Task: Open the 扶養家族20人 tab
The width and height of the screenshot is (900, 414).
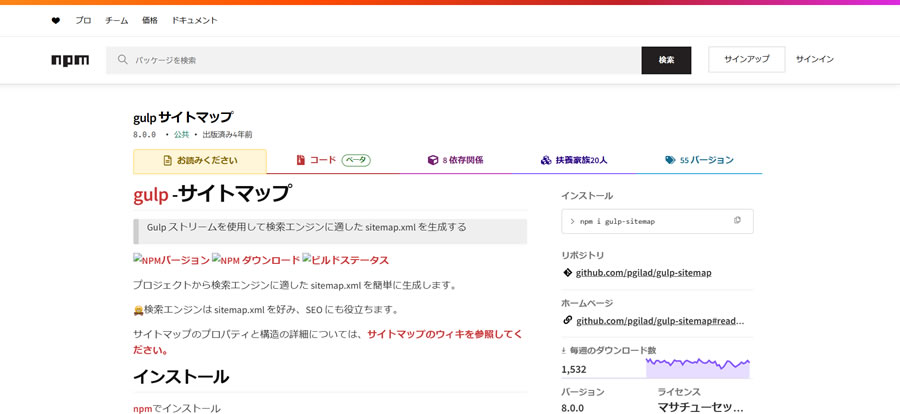Action: click(574, 161)
